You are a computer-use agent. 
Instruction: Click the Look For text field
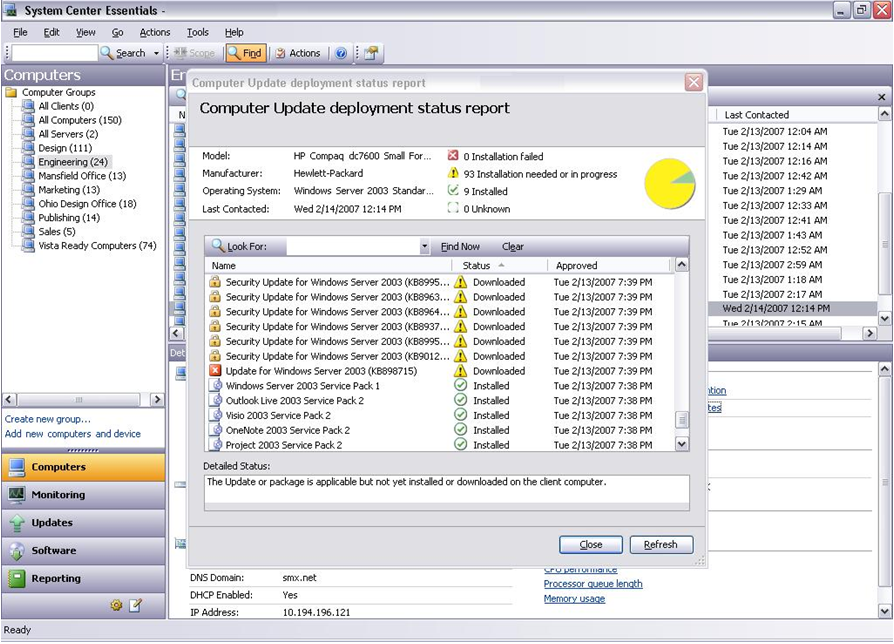pyautogui.click(x=353, y=247)
